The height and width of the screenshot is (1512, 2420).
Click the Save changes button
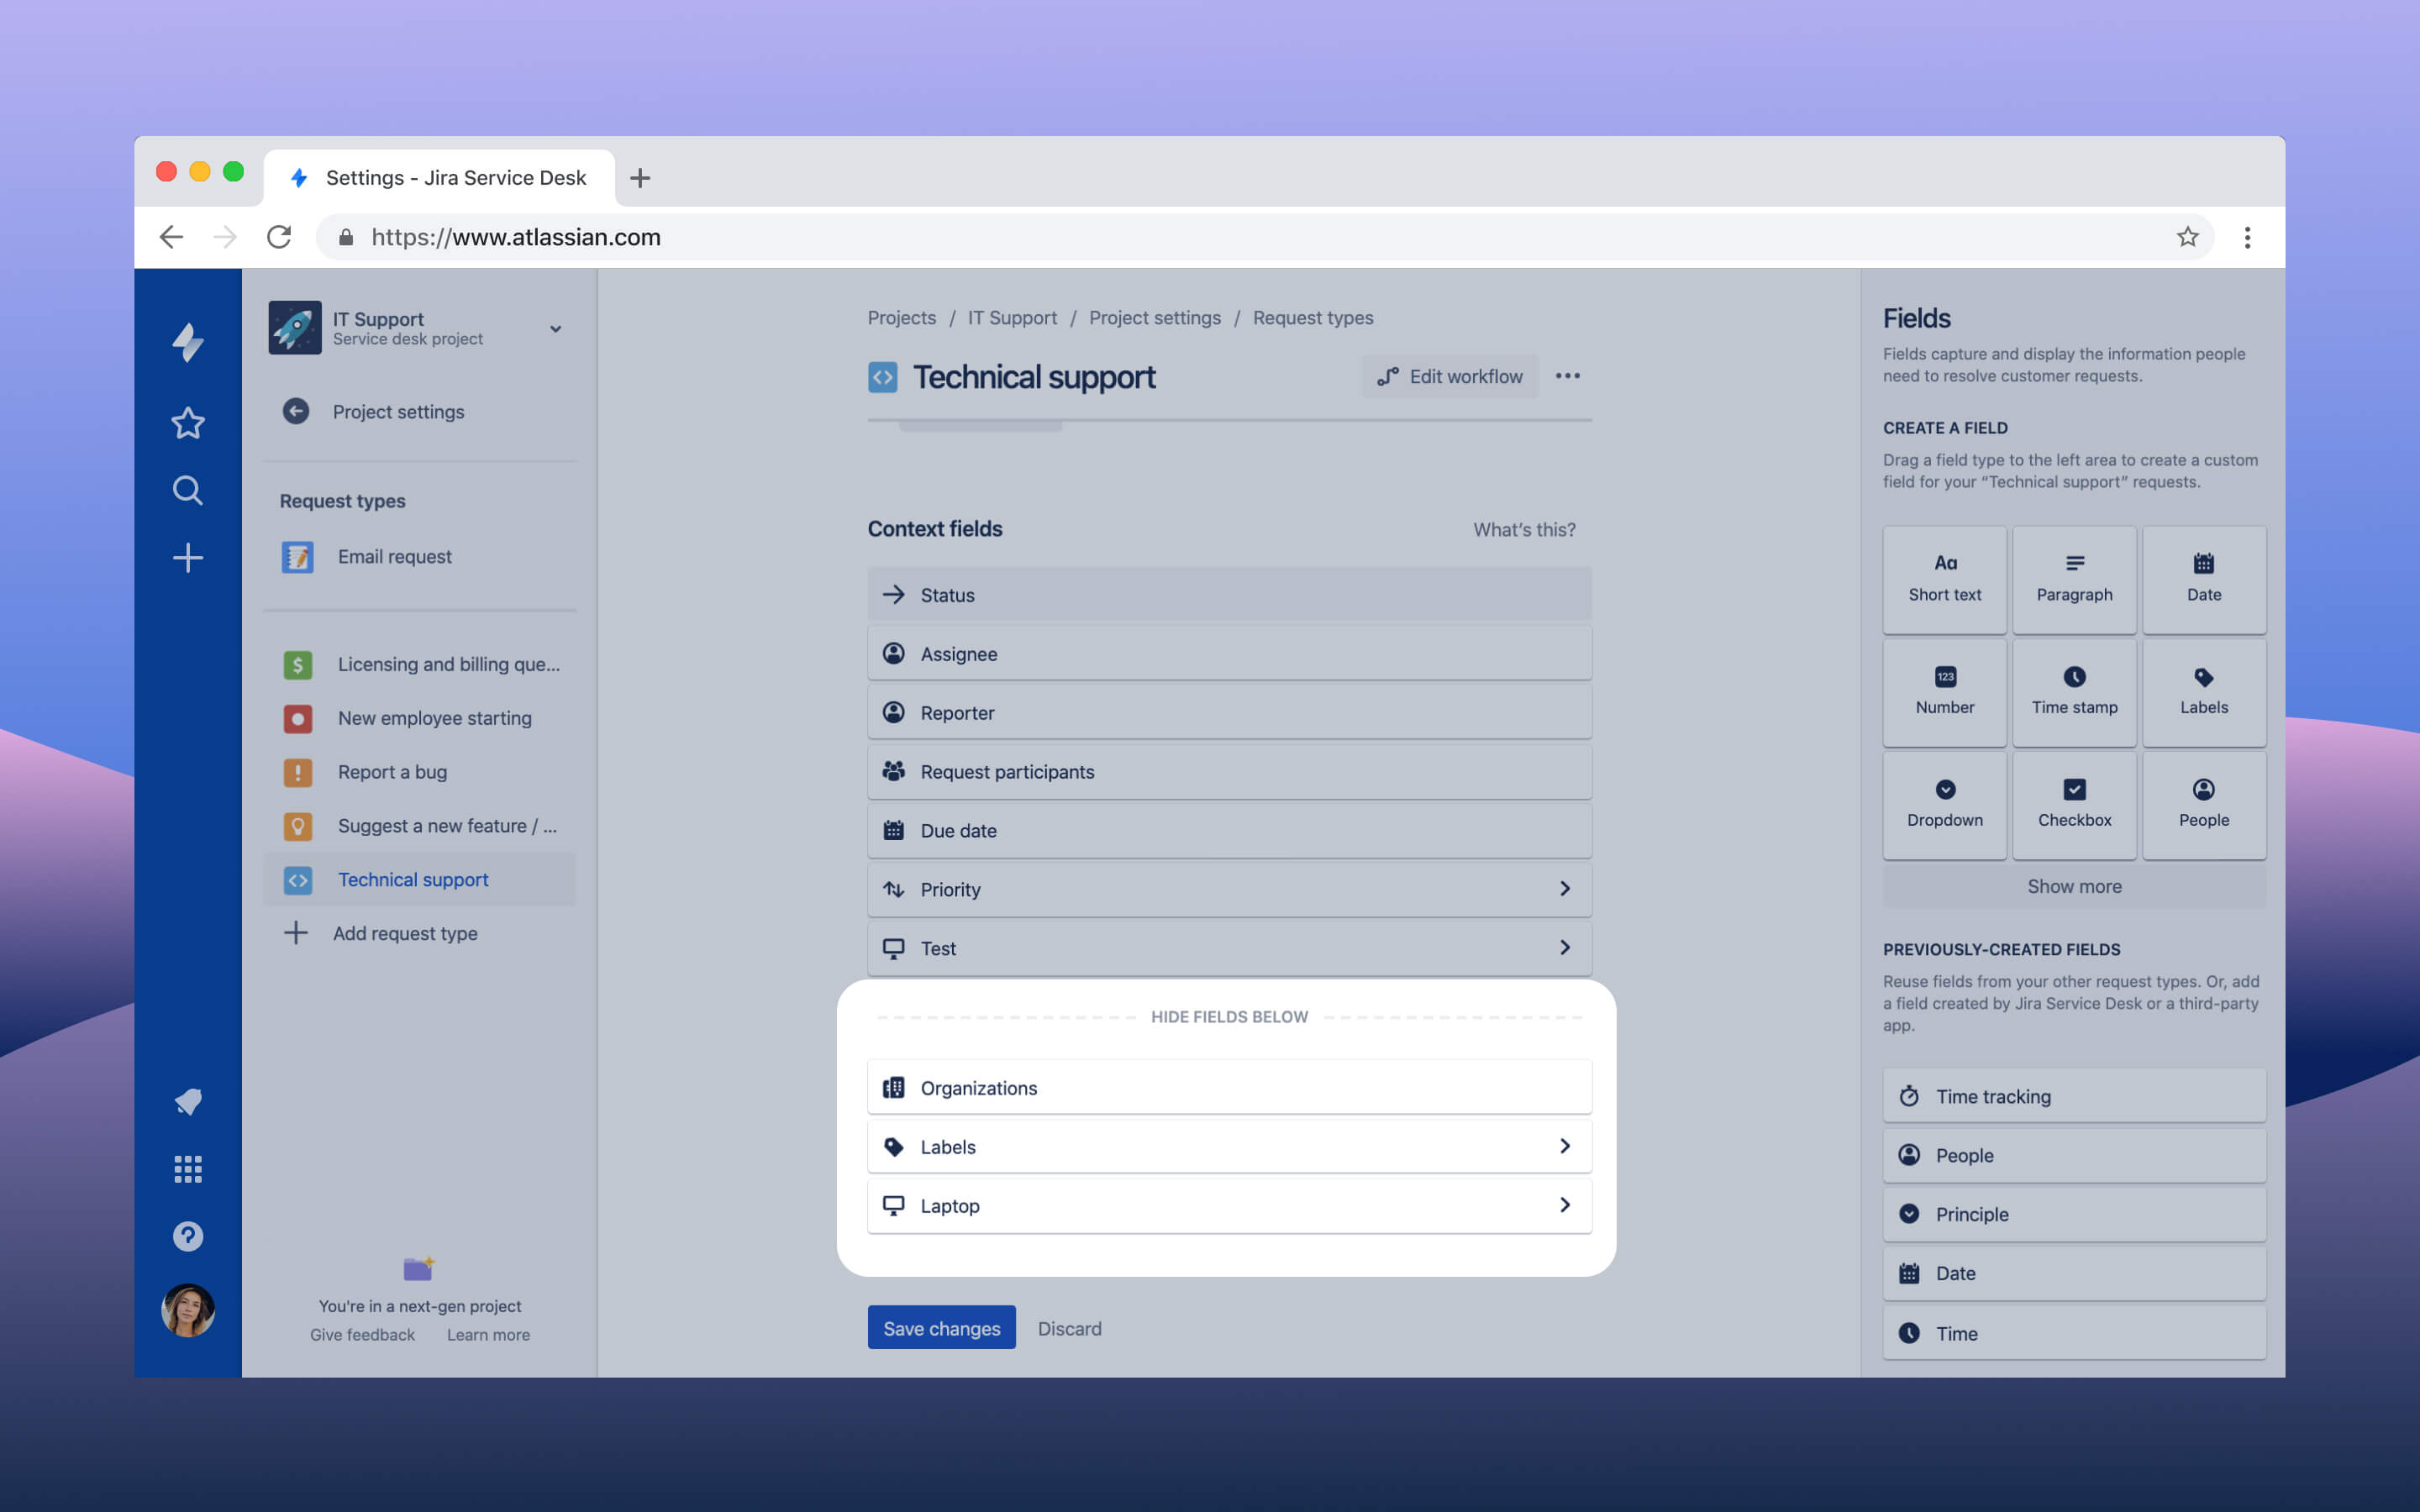coord(941,1328)
